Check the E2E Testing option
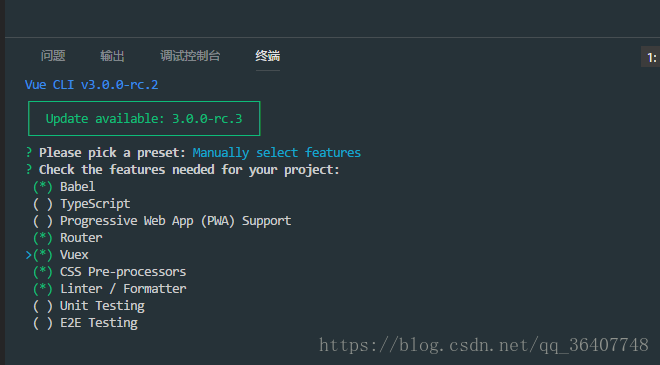Screen dimensions: 660x365 point(43,323)
